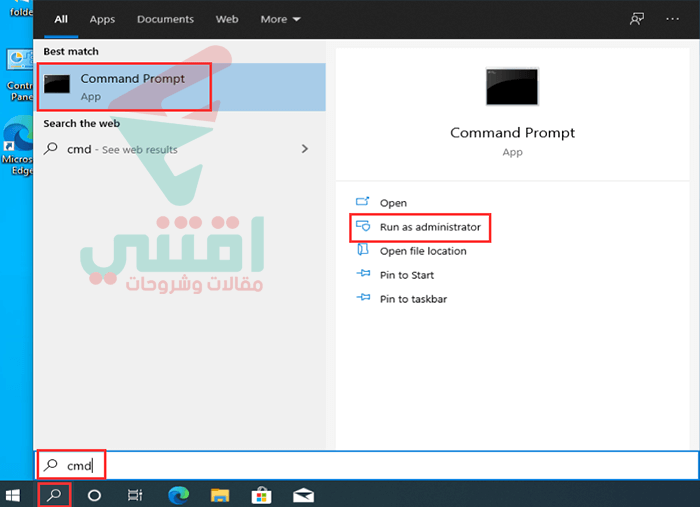The width and height of the screenshot is (700, 507).
Task: Click the taskbar search magnifier icon
Action: [x=54, y=495]
